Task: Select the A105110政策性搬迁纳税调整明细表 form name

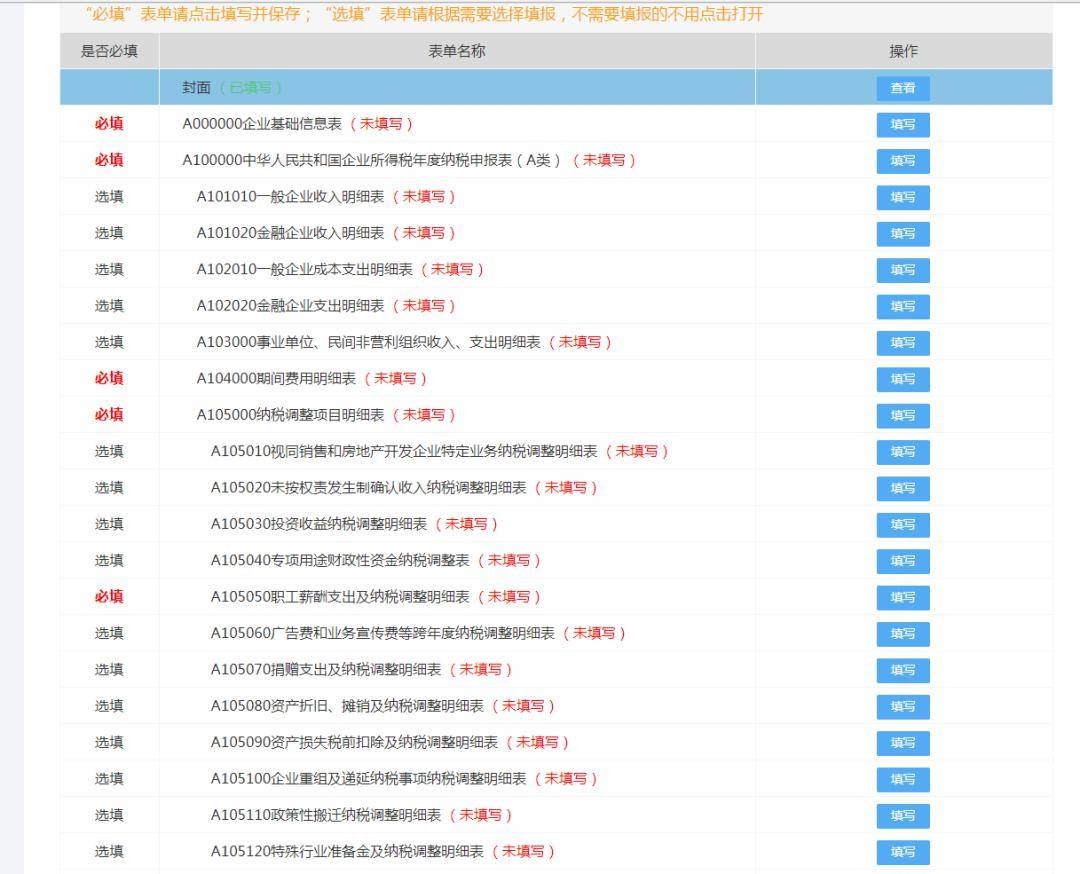Action: coord(325,815)
